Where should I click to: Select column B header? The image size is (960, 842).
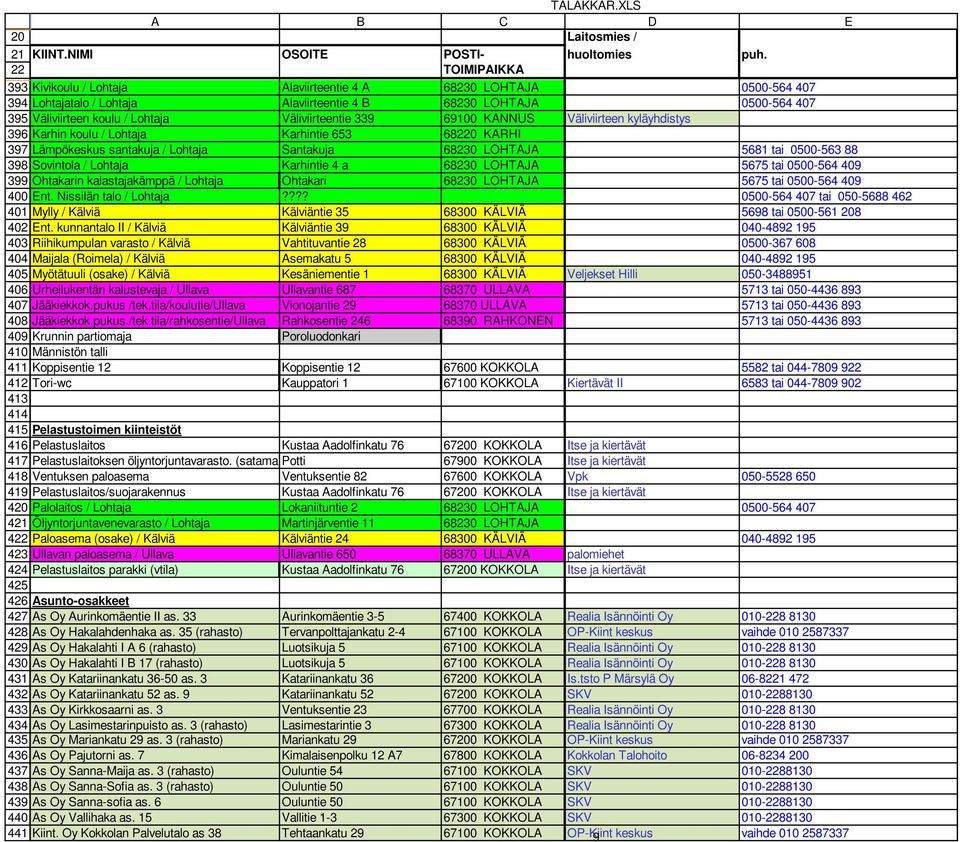click(x=360, y=21)
